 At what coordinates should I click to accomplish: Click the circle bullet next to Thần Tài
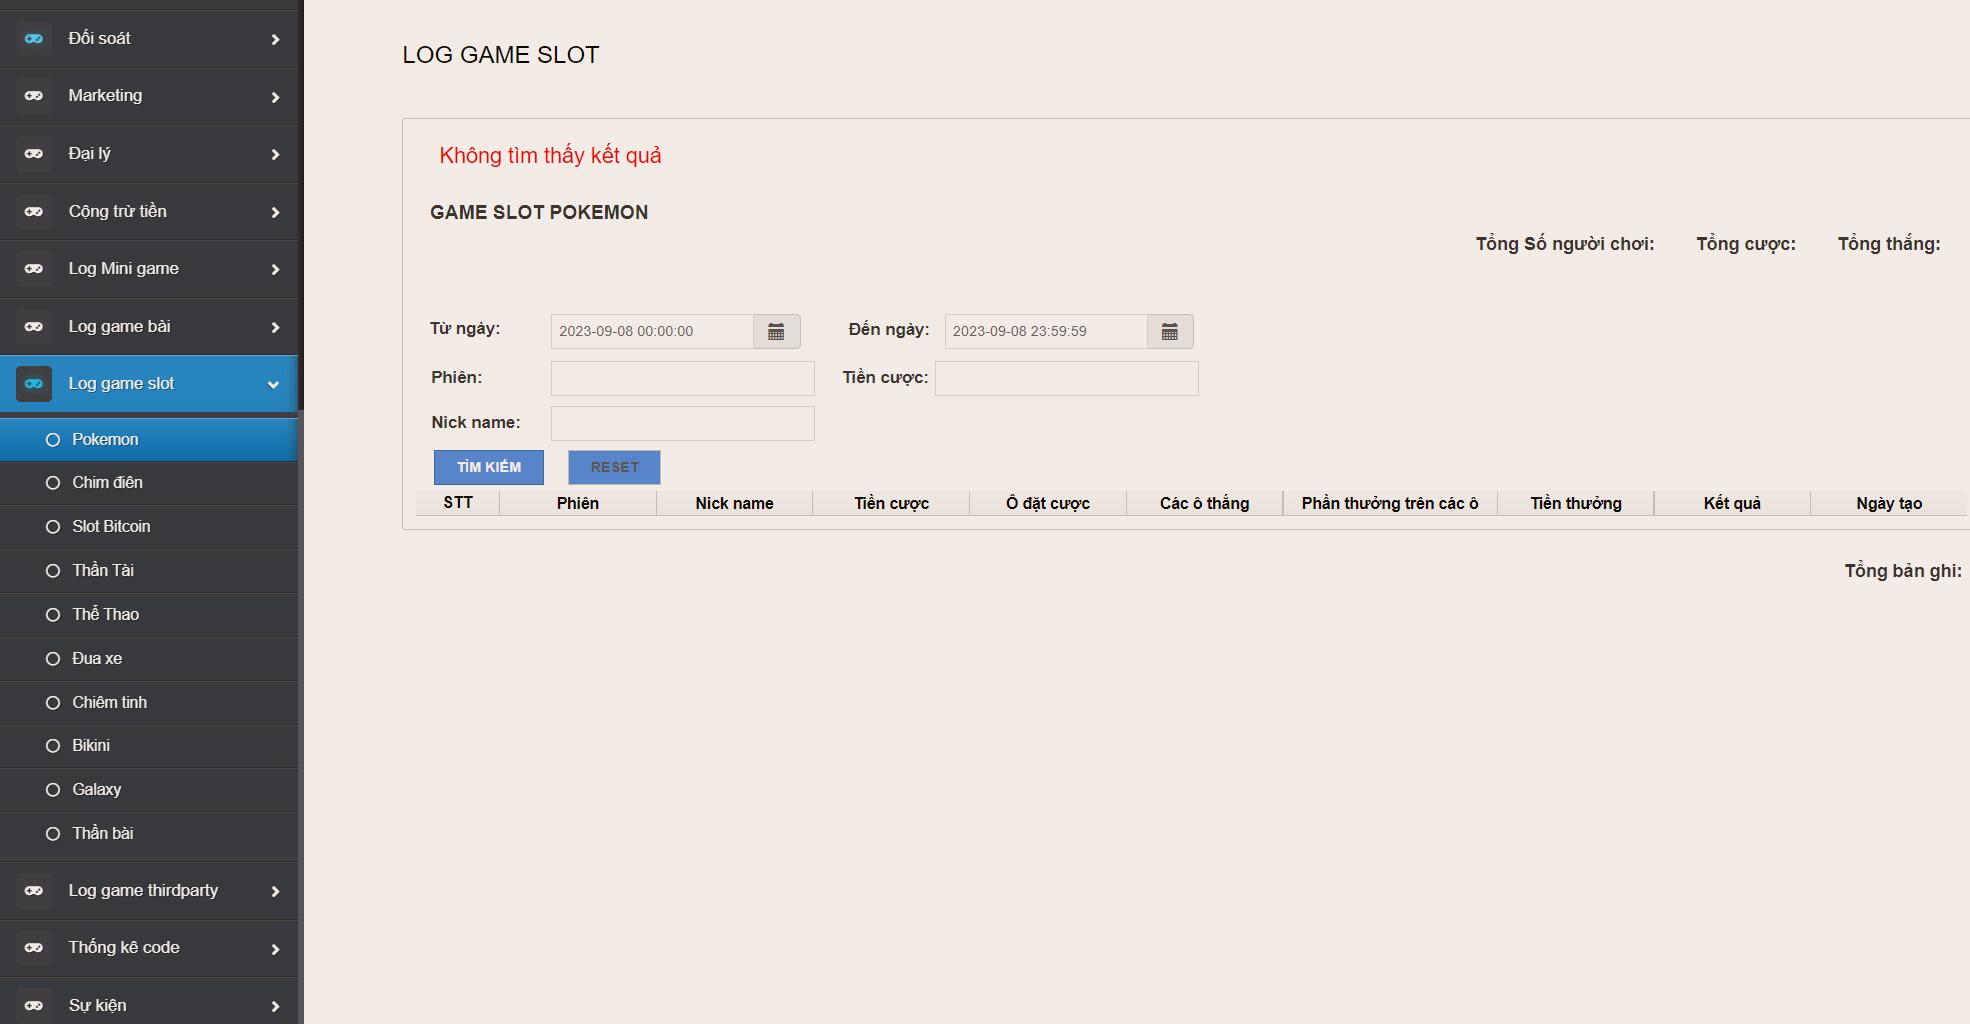pyautogui.click(x=53, y=571)
